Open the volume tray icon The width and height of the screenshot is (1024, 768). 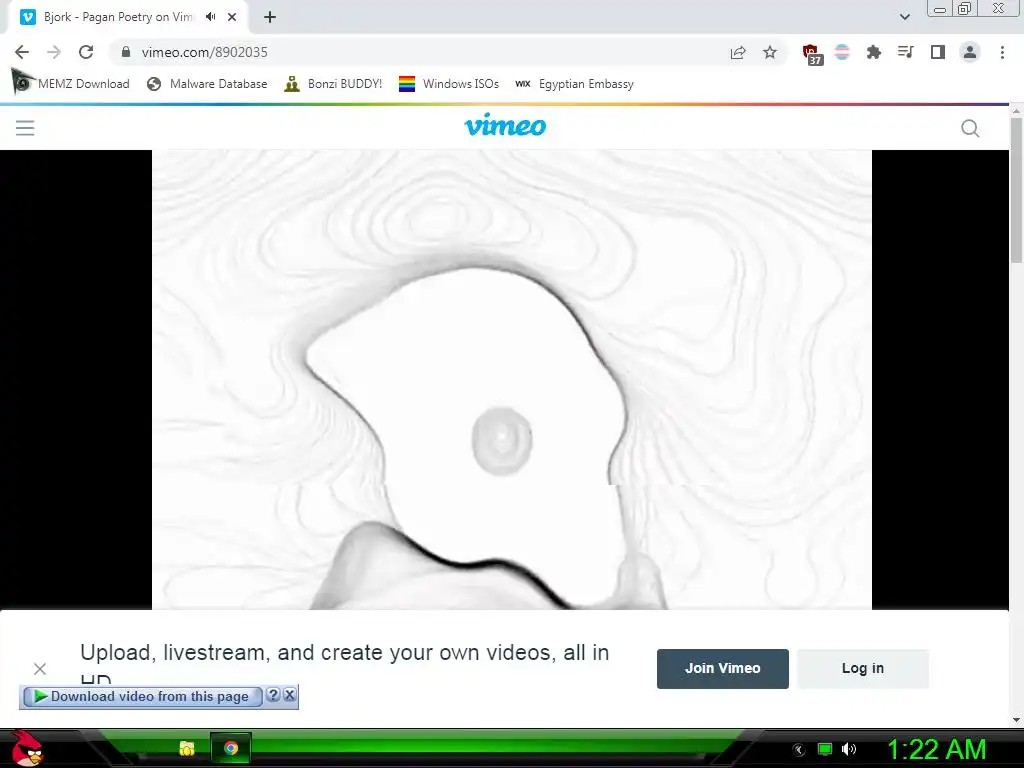[x=849, y=749]
